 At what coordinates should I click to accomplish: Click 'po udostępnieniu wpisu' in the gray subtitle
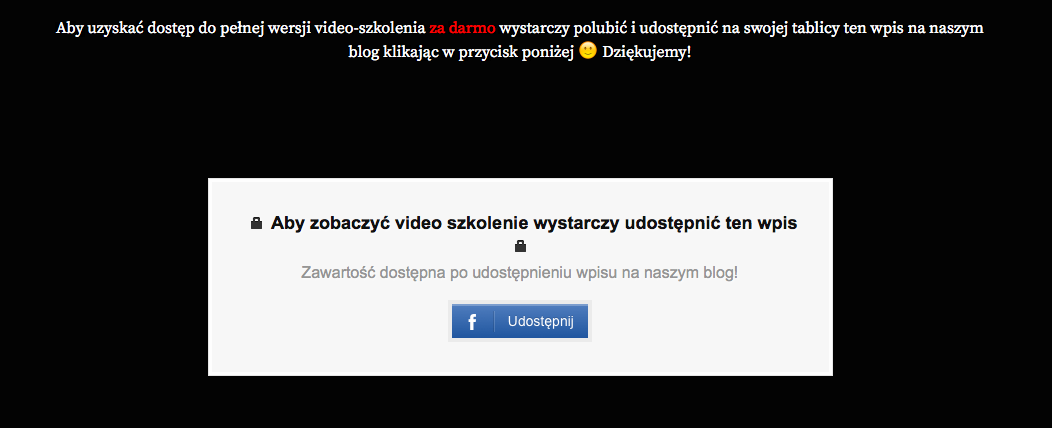pyautogui.click(x=538, y=272)
